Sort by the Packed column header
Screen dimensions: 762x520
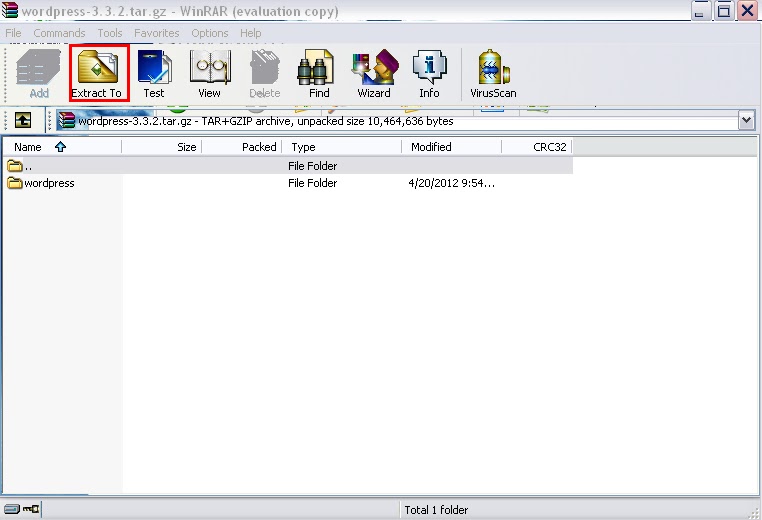242,147
